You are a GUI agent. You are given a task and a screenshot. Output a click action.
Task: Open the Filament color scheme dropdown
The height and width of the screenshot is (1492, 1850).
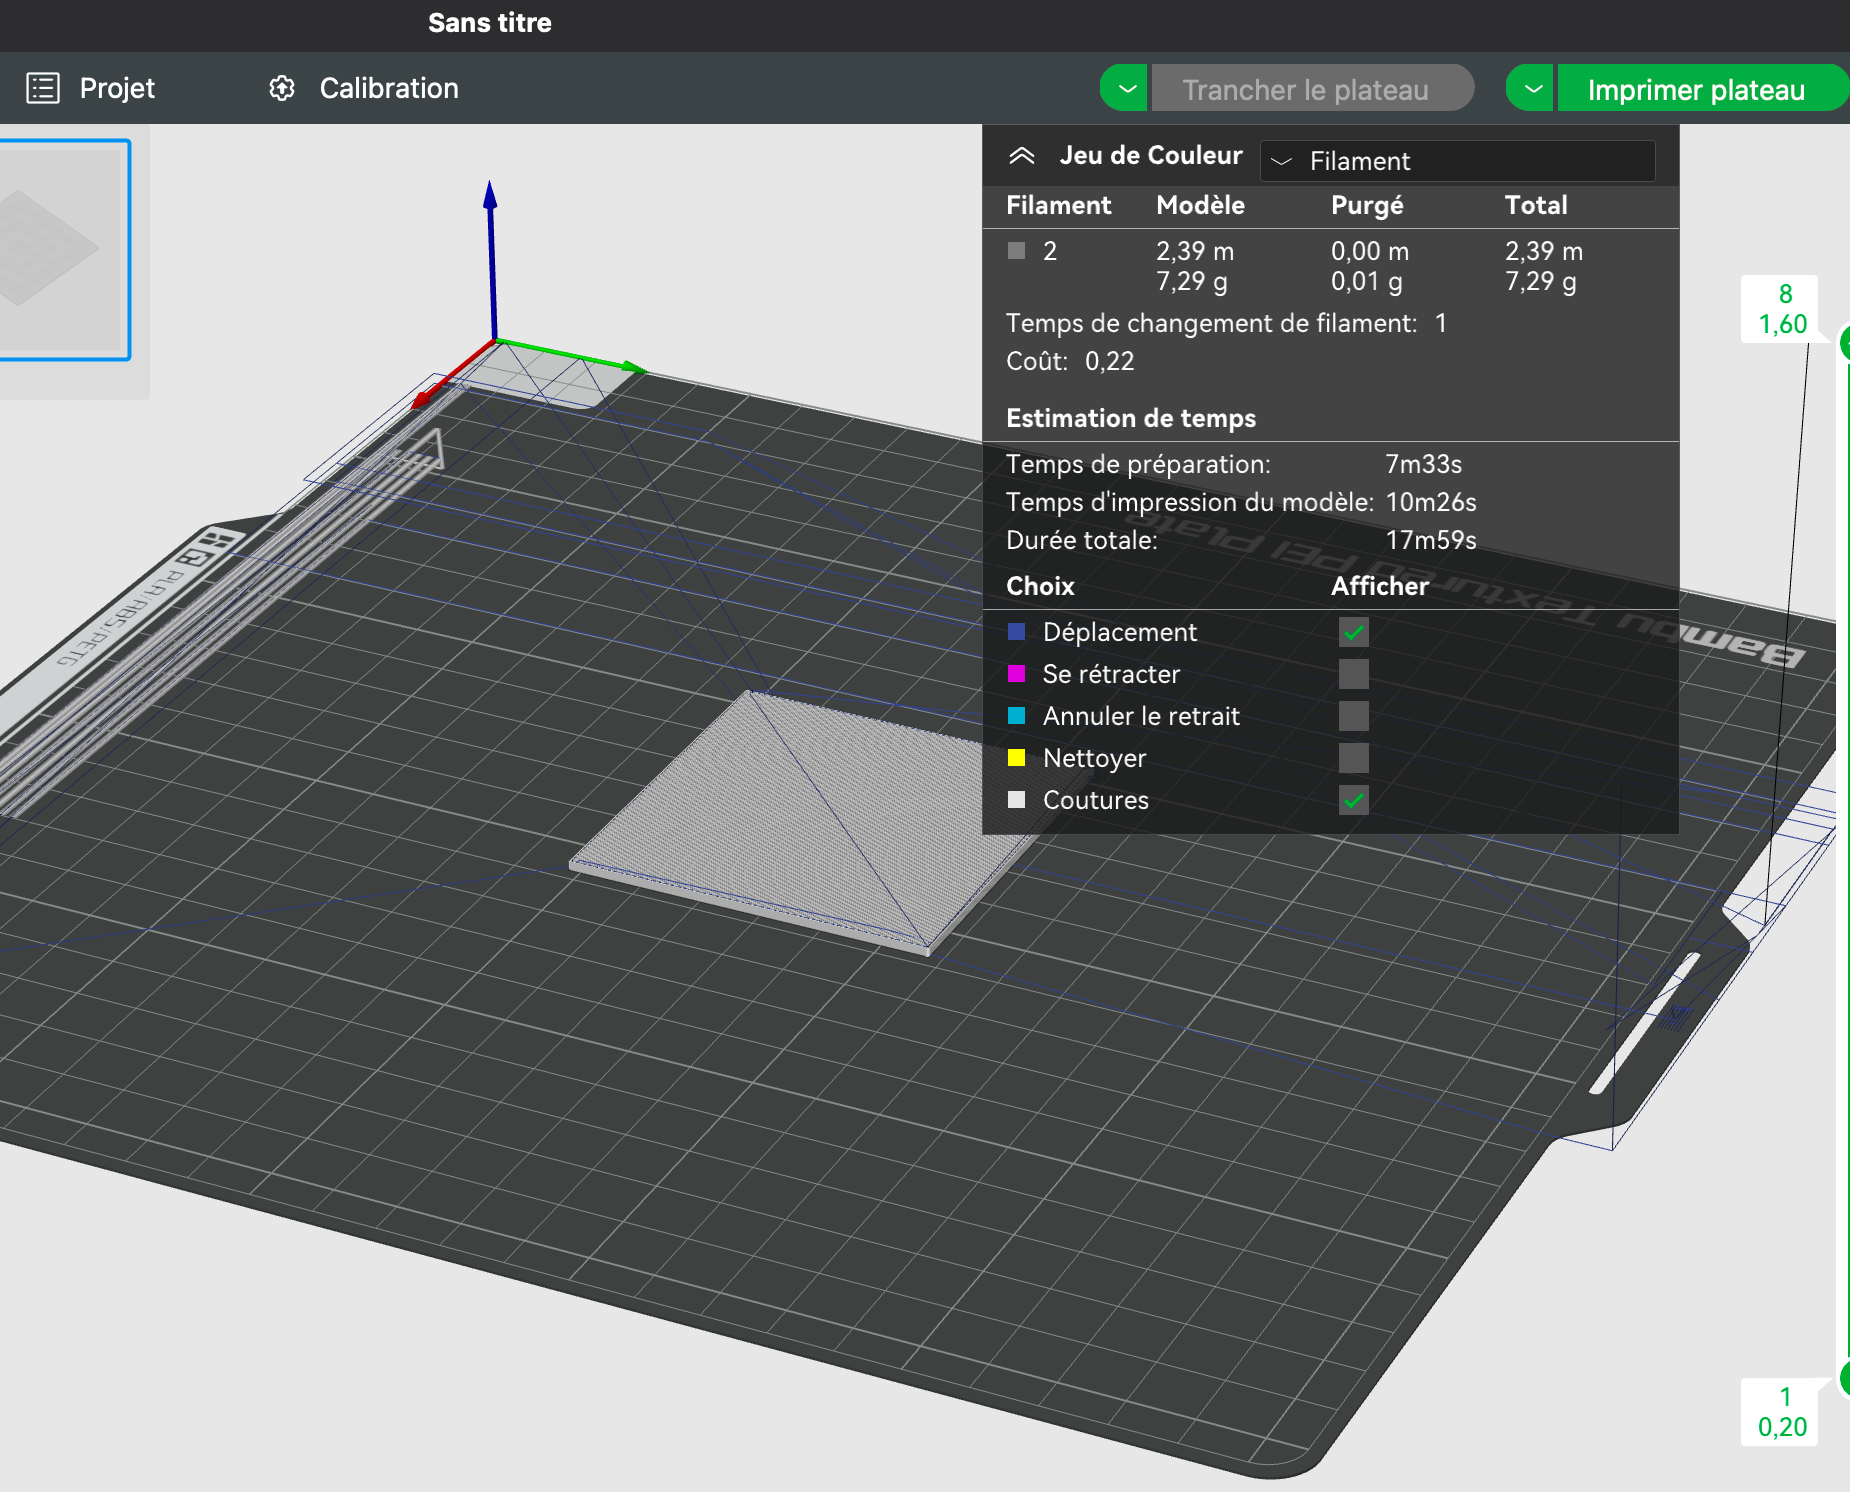coord(1457,161)
